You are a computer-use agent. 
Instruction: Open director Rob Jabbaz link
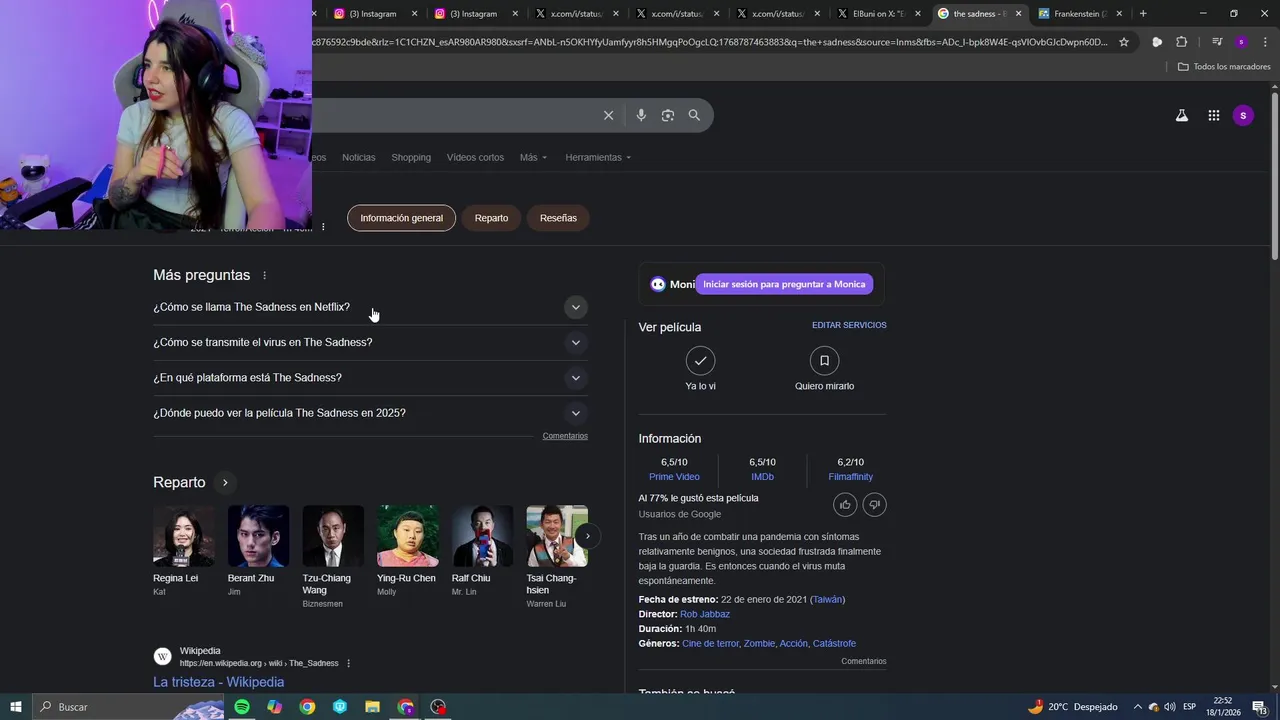[705, 614]
